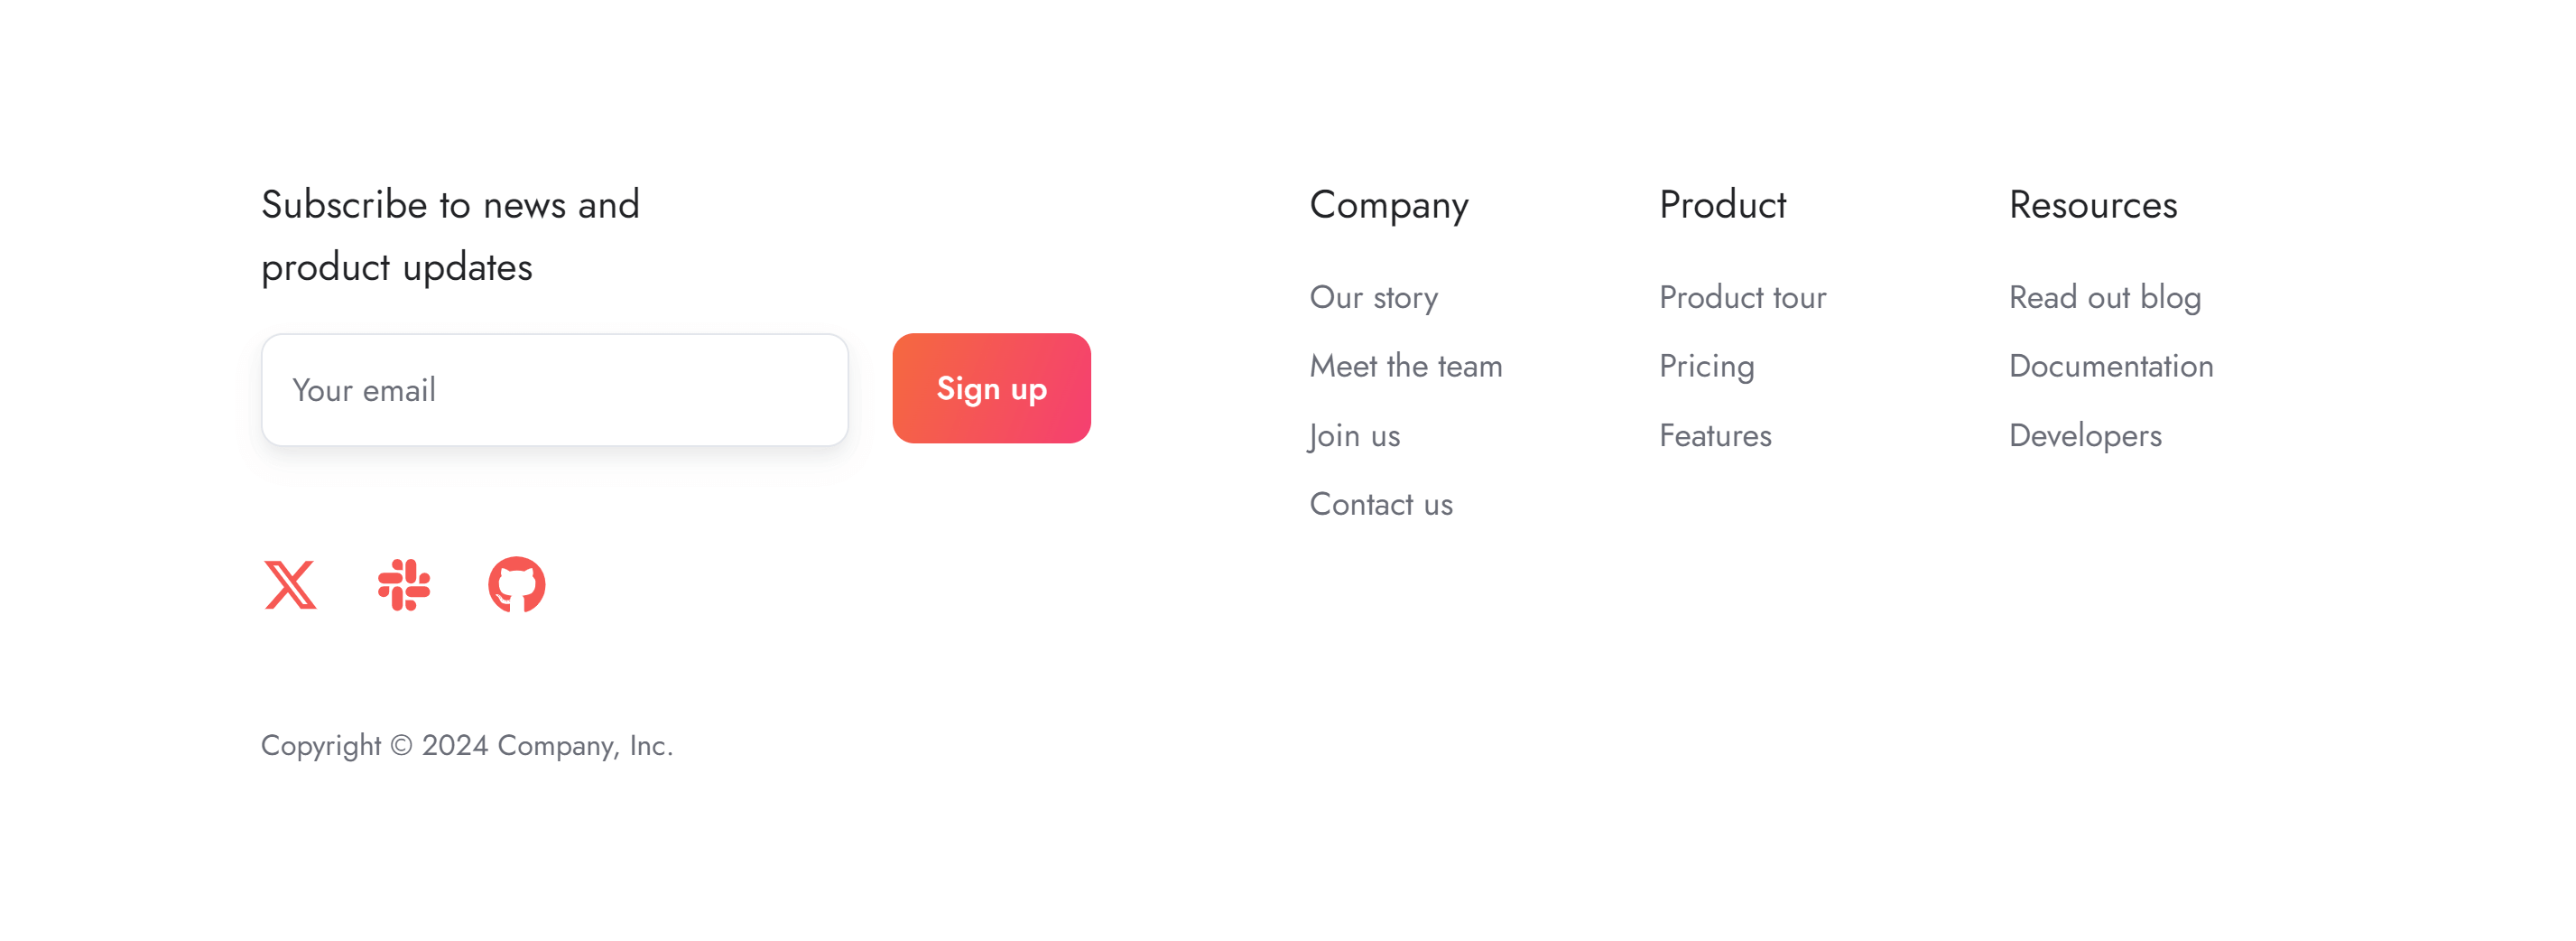The height and width of the screenshot is (941, 2576).
Task: Open the Documentation link
Action: 2110,366
